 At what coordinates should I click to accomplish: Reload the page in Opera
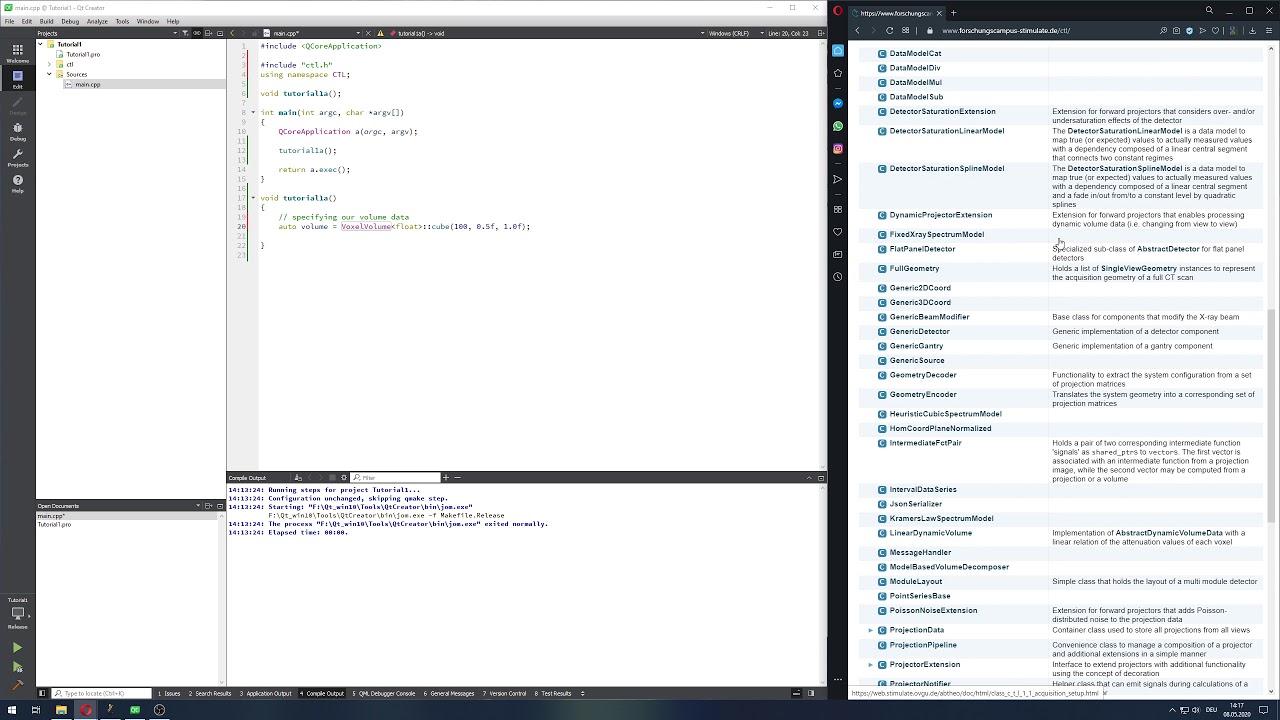[x=889, y=30]
